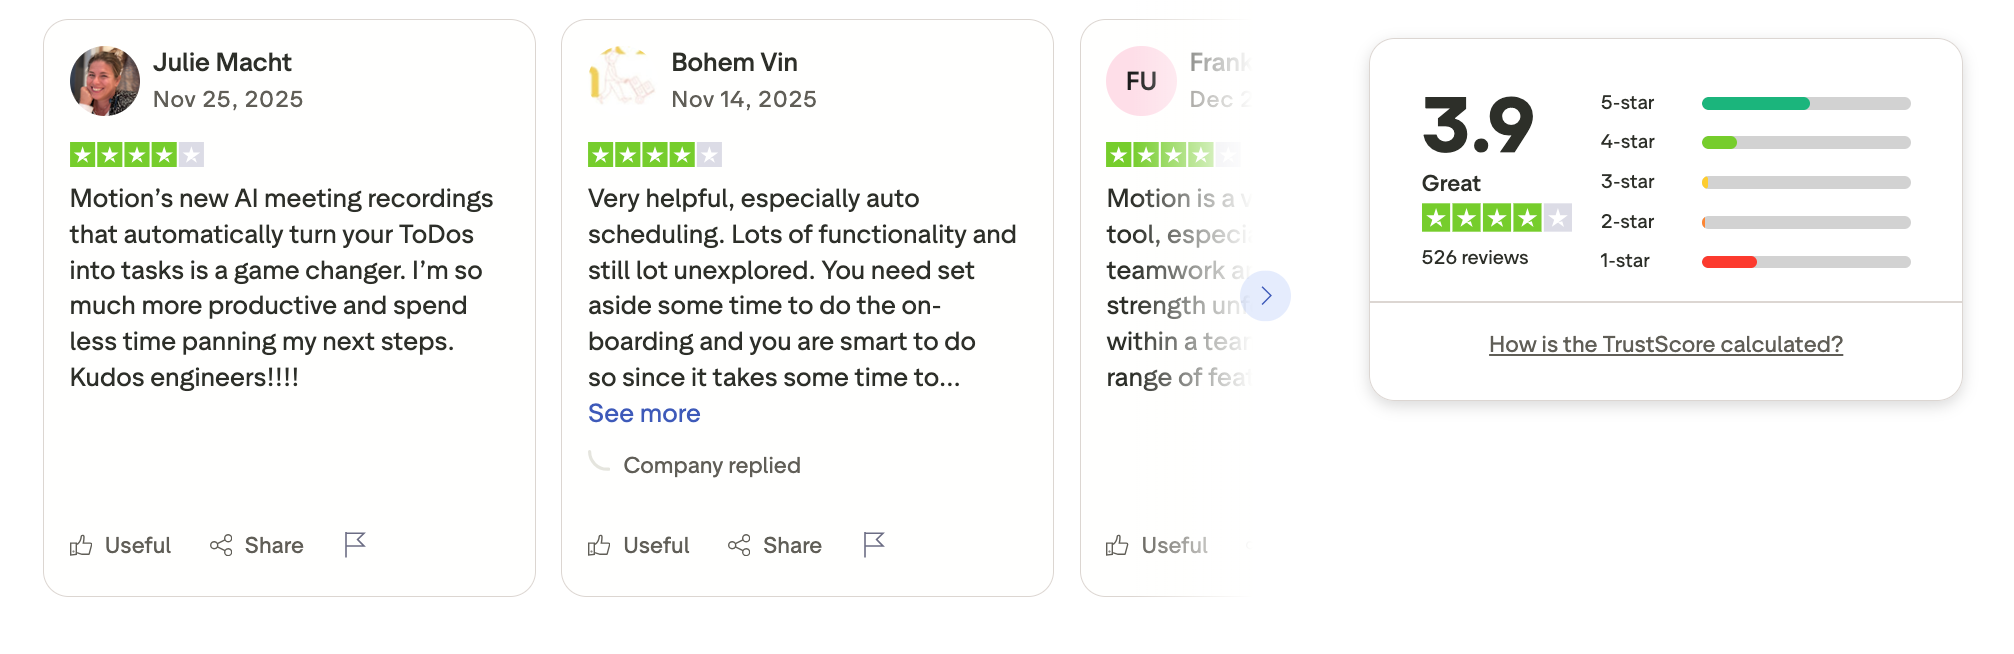Image resolution: width=2014 pixels, height=654 pixels.
Task: Select the 4-star filter label
Action: (1628, 142)
